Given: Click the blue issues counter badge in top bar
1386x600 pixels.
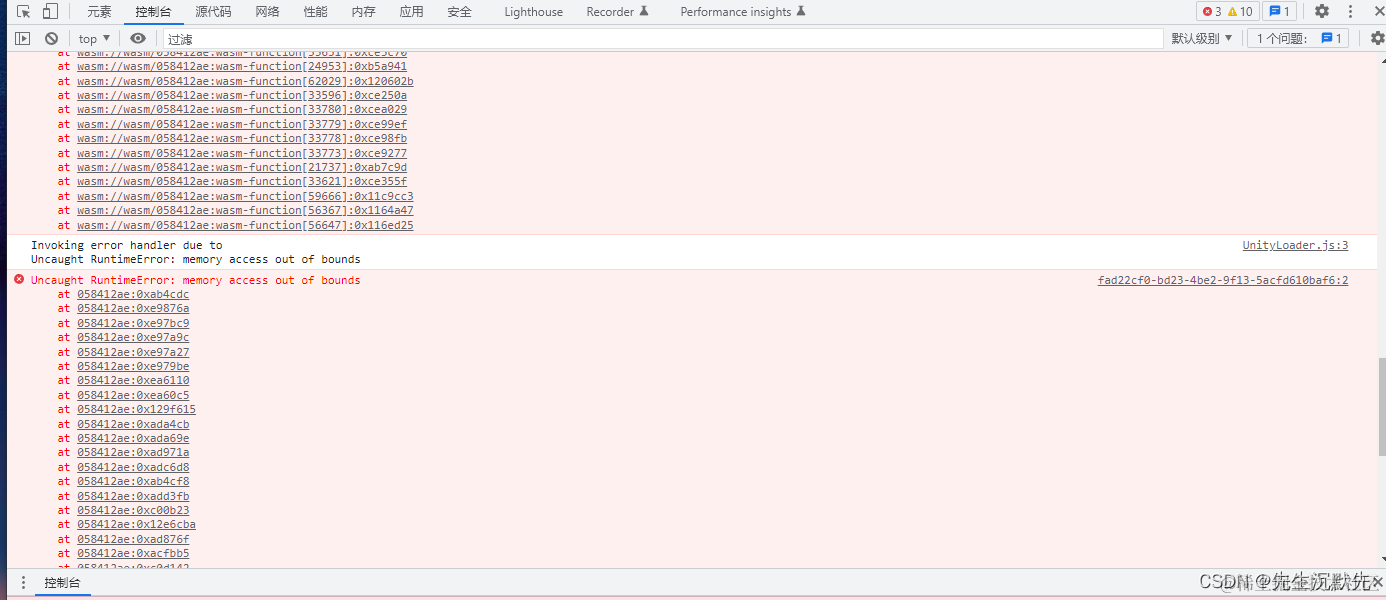Looking at the screenshot, I should (1279, 12).
